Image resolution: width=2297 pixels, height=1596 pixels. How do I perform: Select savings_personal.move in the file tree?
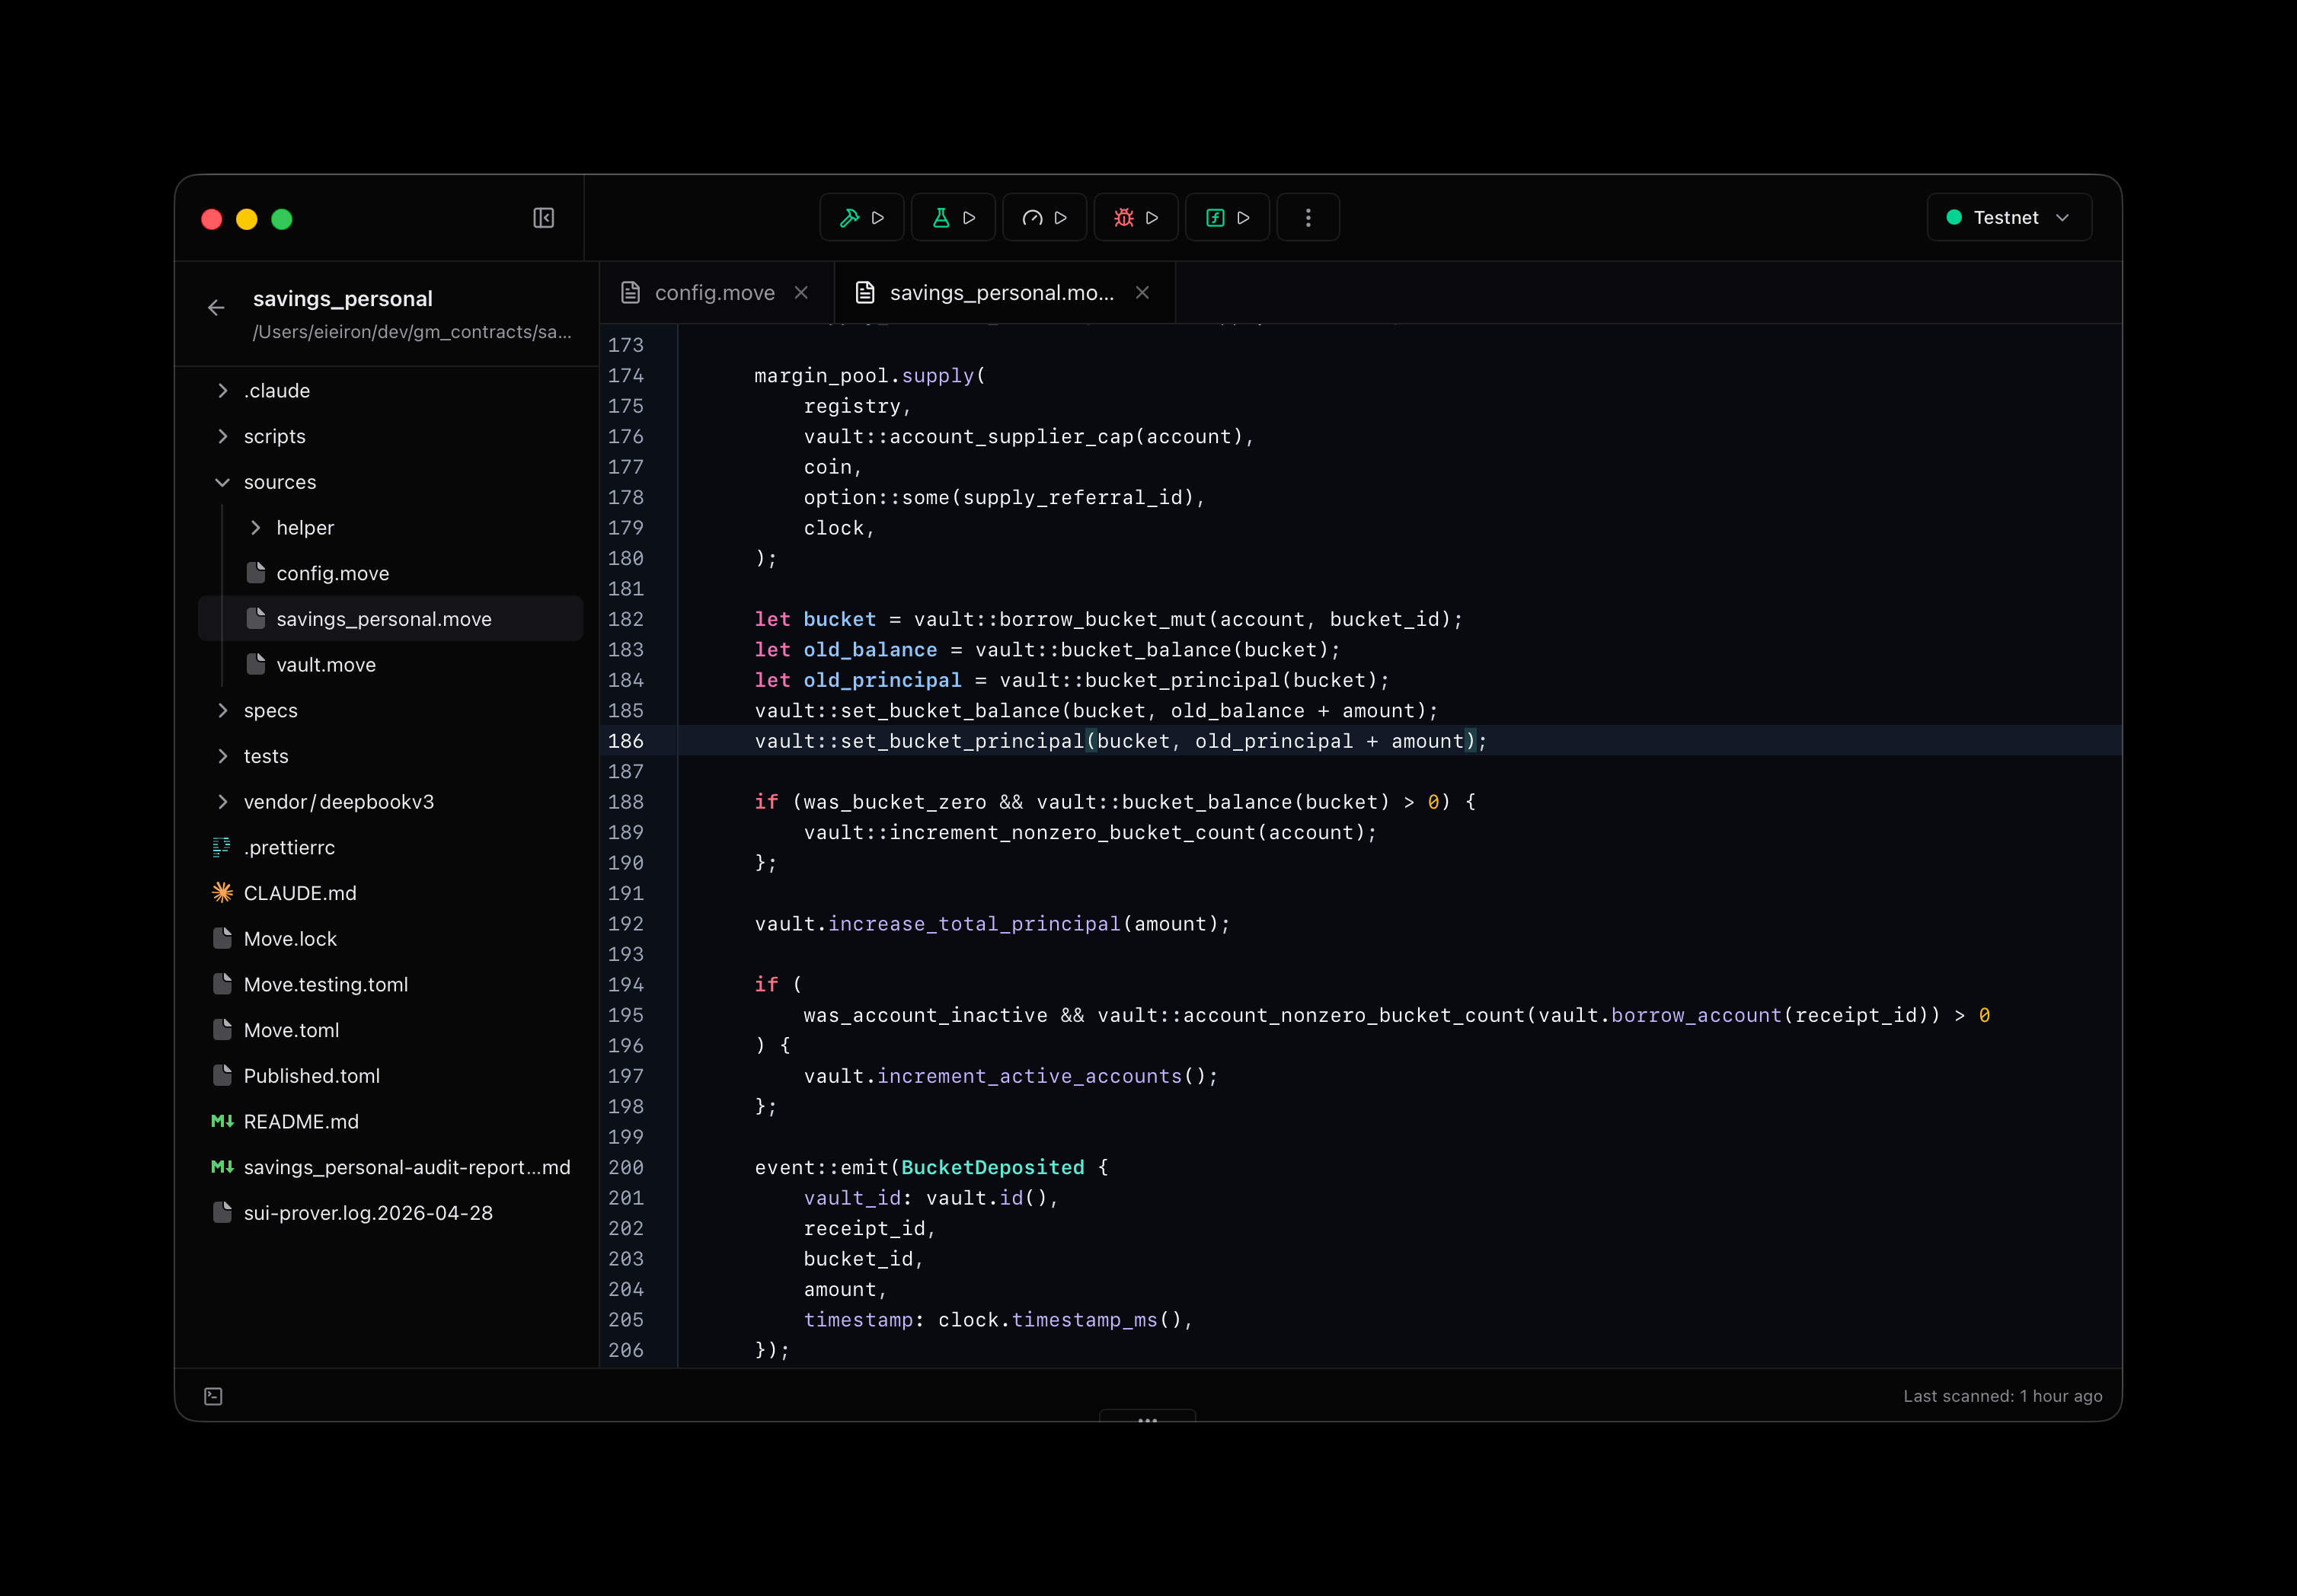point(390,619)
